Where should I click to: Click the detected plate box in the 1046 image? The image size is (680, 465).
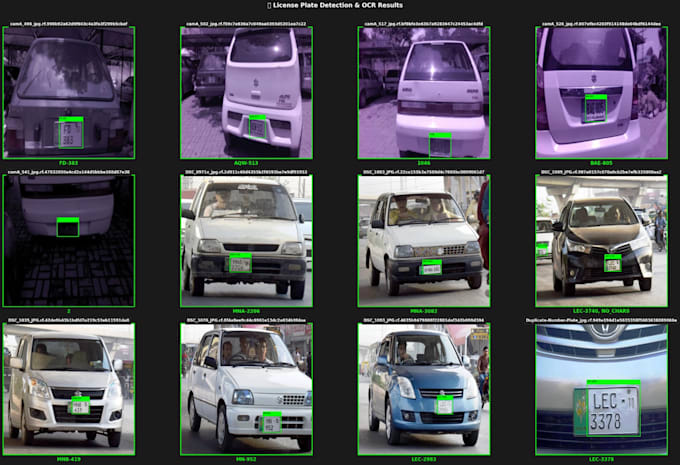click(440, 147)
